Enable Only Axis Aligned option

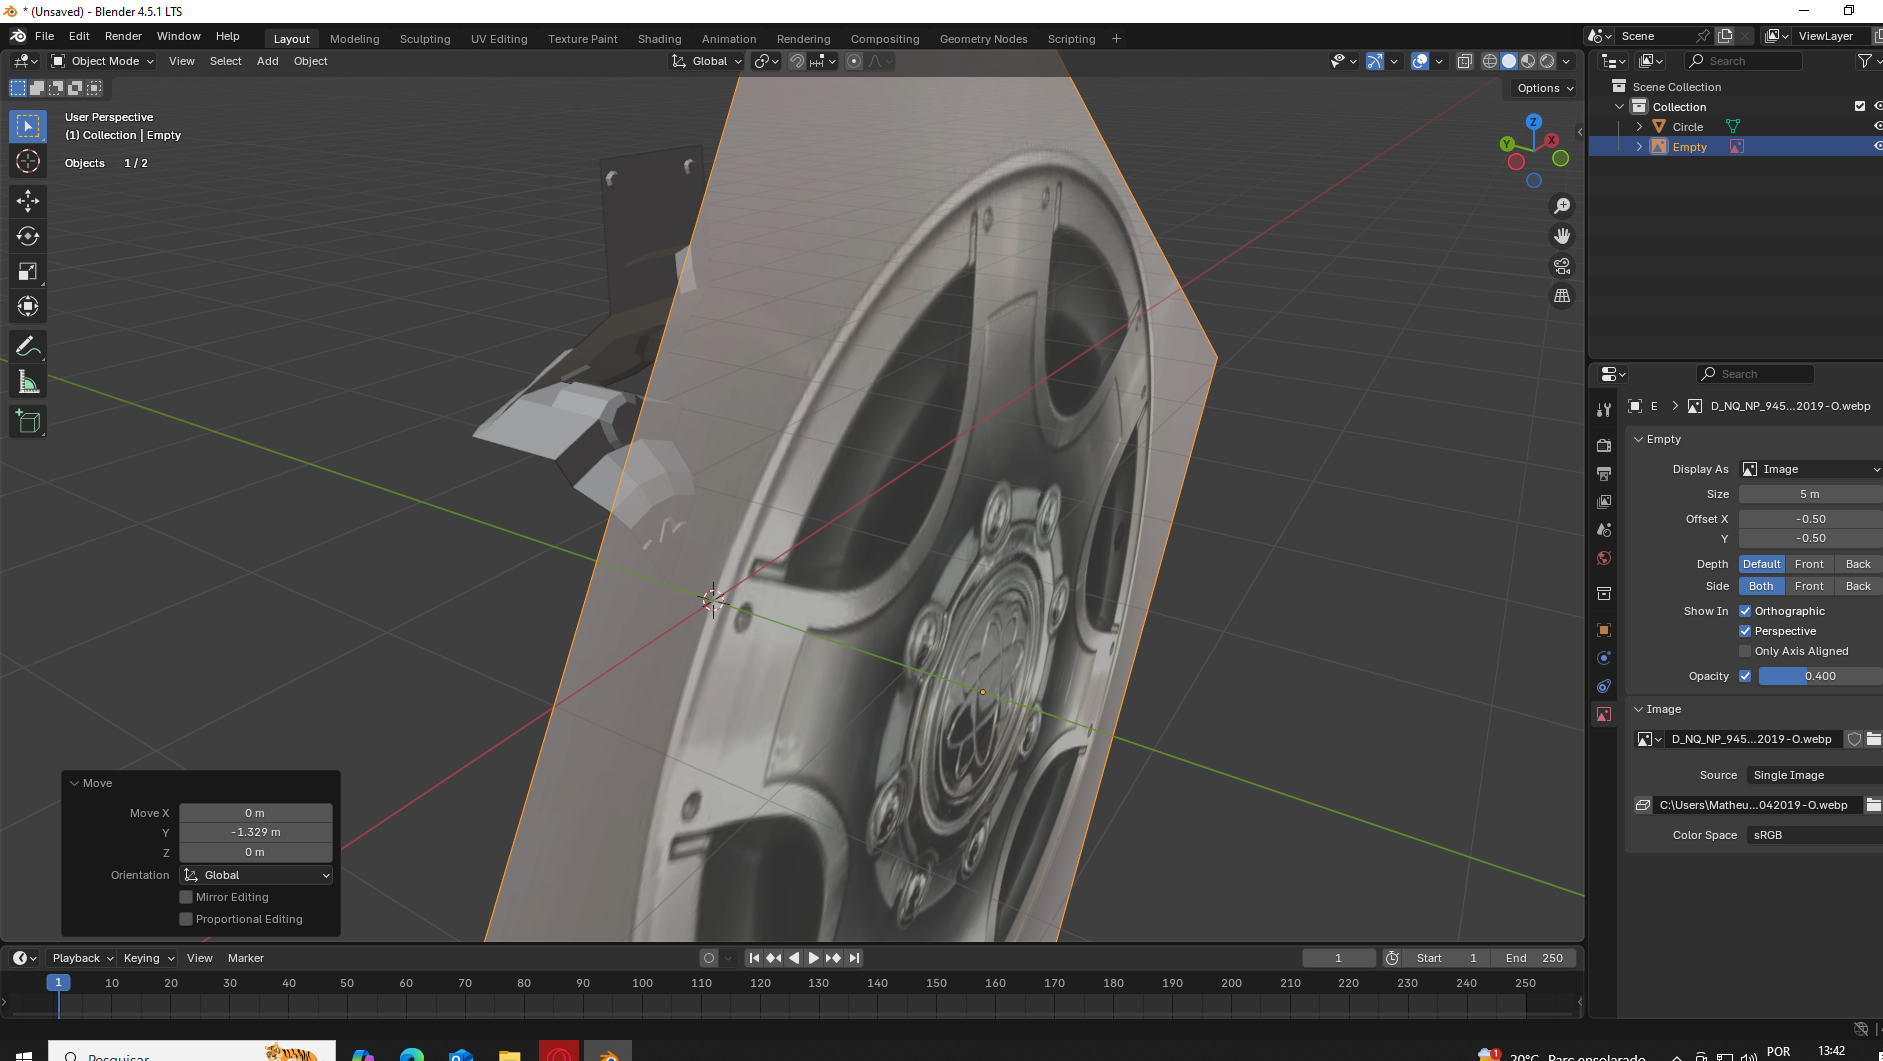[1745, 651]
